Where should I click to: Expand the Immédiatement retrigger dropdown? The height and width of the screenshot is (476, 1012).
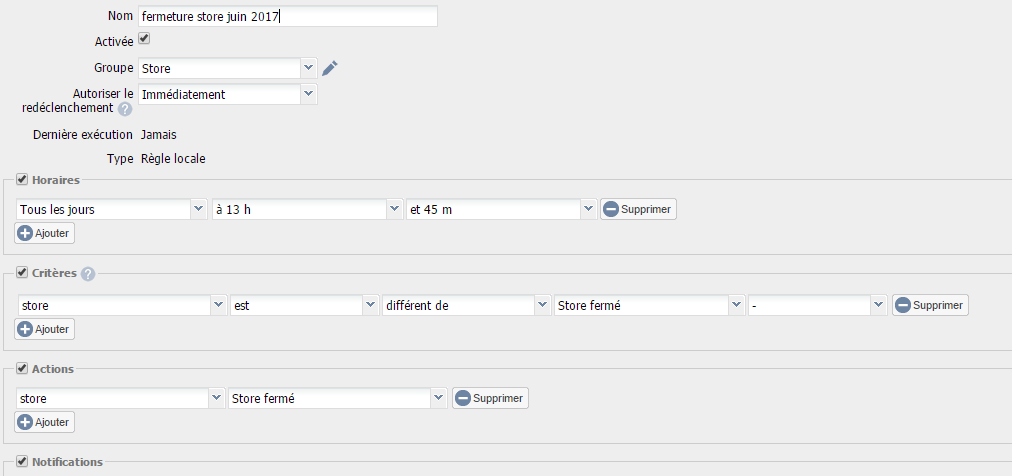tap(227, 94)
